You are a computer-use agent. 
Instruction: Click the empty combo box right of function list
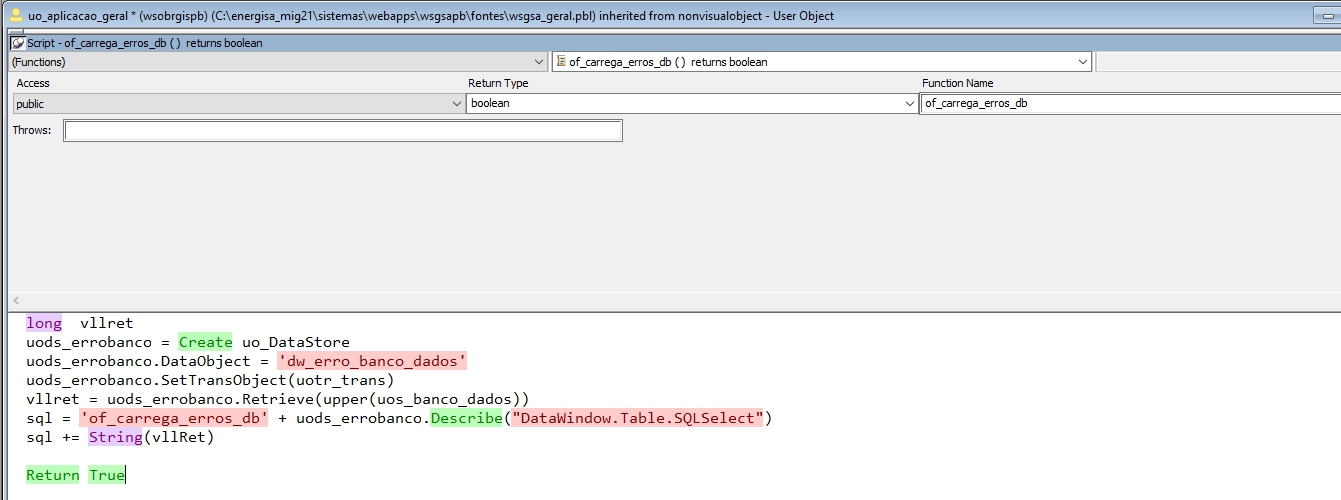(1218, 62)
